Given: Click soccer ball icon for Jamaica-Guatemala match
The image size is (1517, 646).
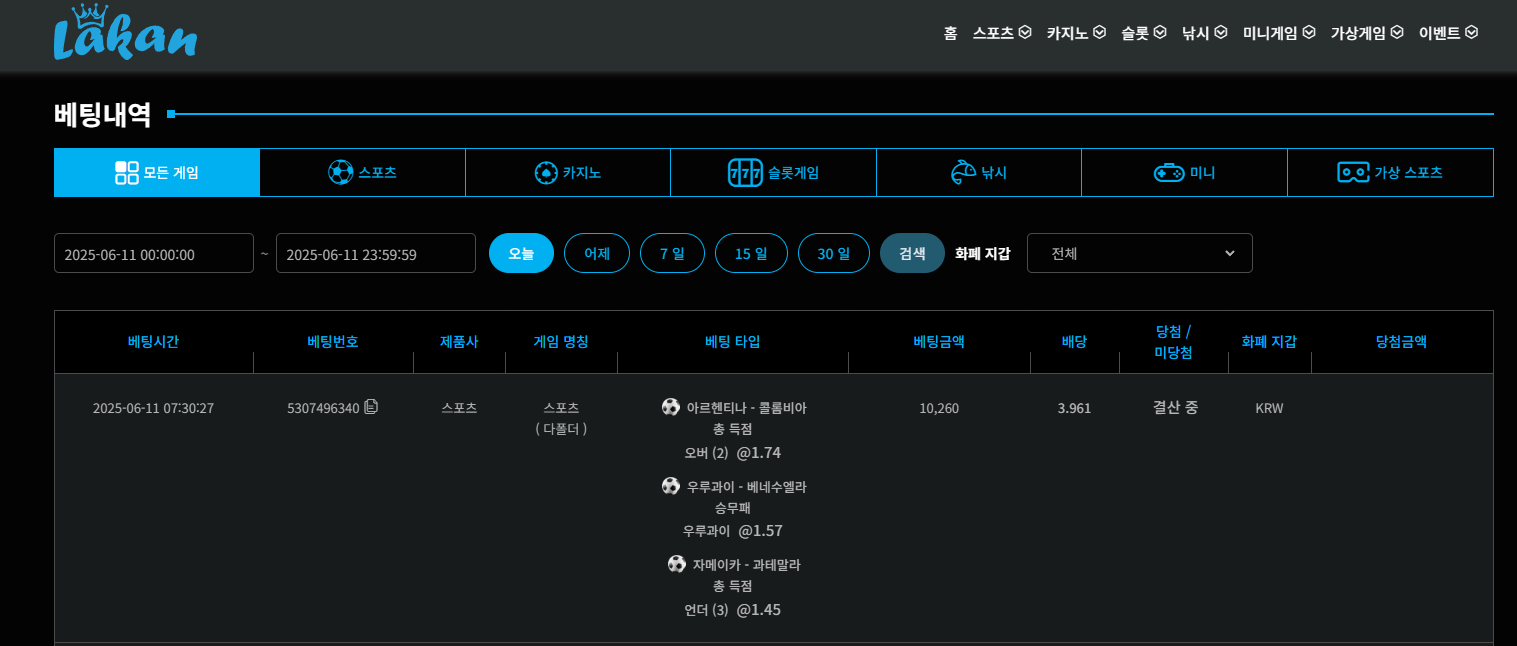Looking at the screenshot, I should 677,564.
